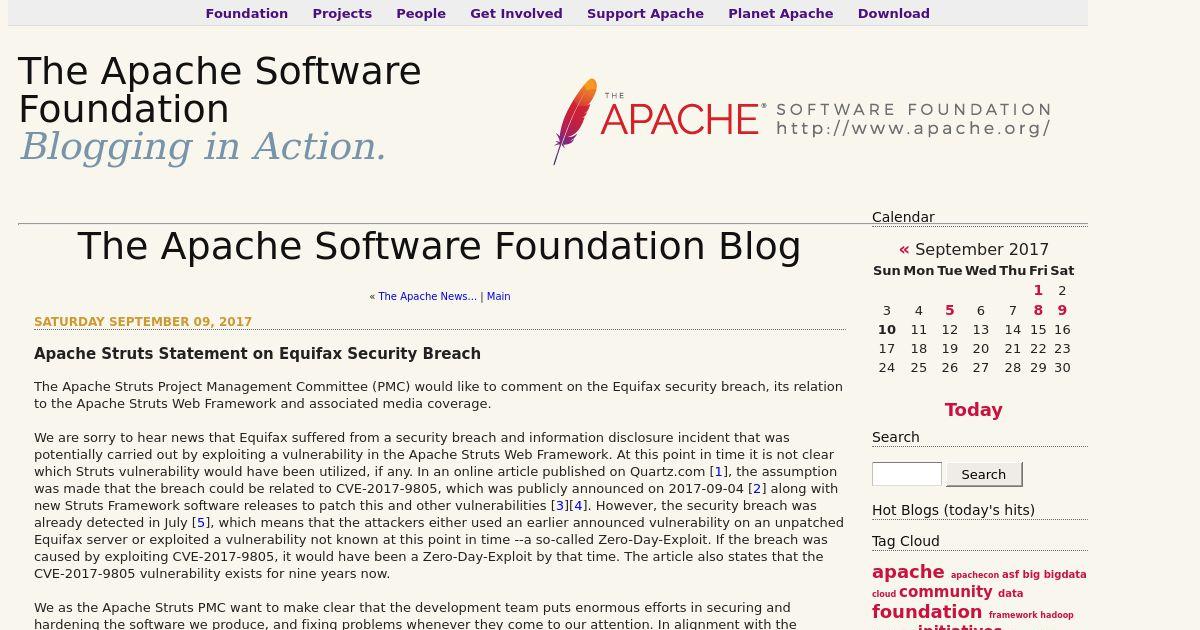Open the foundation tag

click(x=927, y=612)
